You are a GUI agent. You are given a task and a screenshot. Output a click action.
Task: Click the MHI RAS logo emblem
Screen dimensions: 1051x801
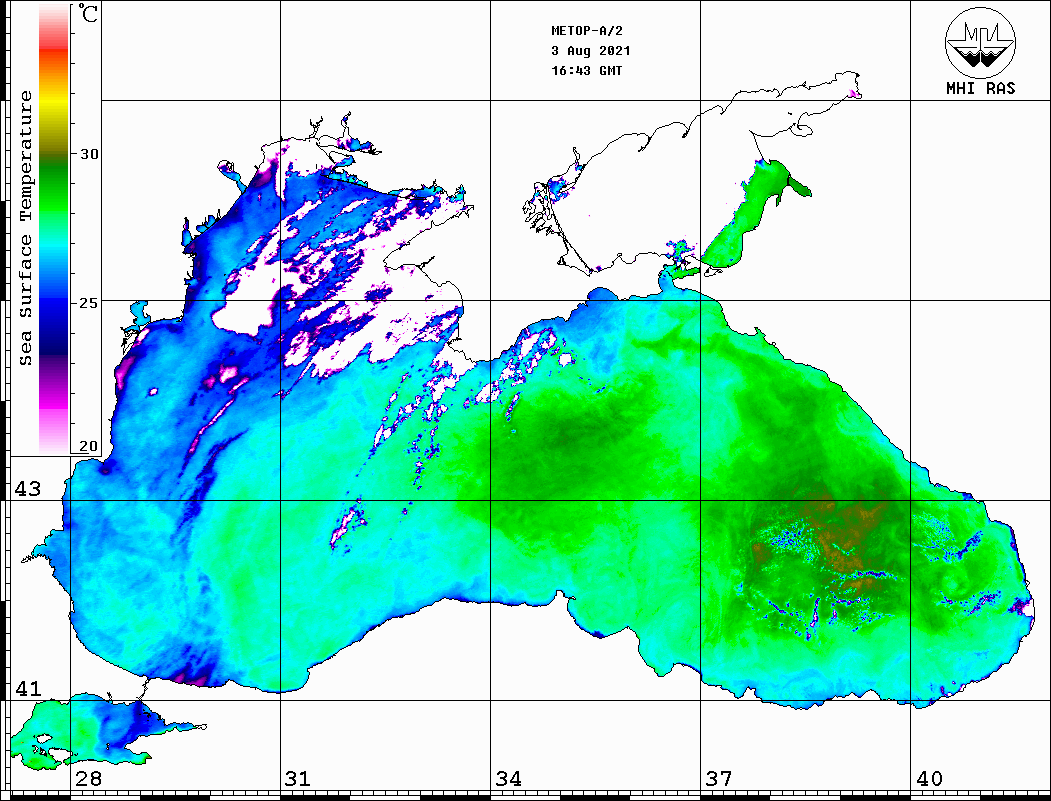point(980,42)
